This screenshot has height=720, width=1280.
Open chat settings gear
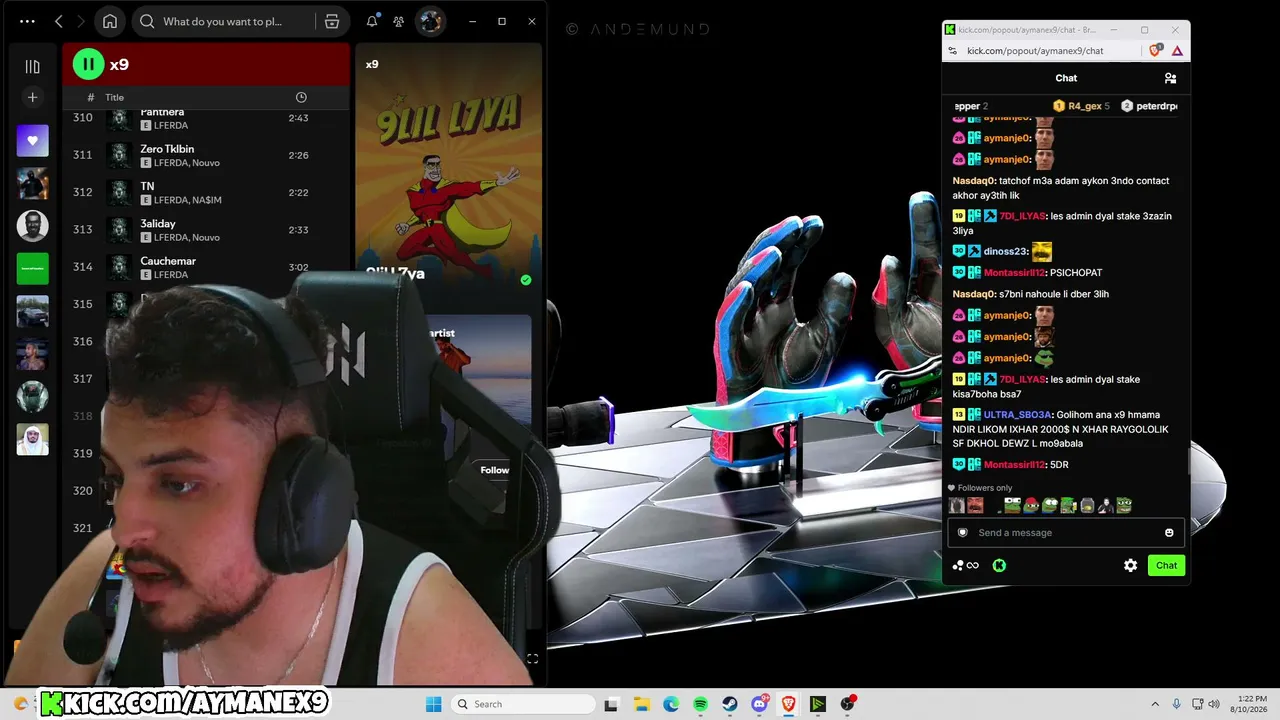point(1130,566)
